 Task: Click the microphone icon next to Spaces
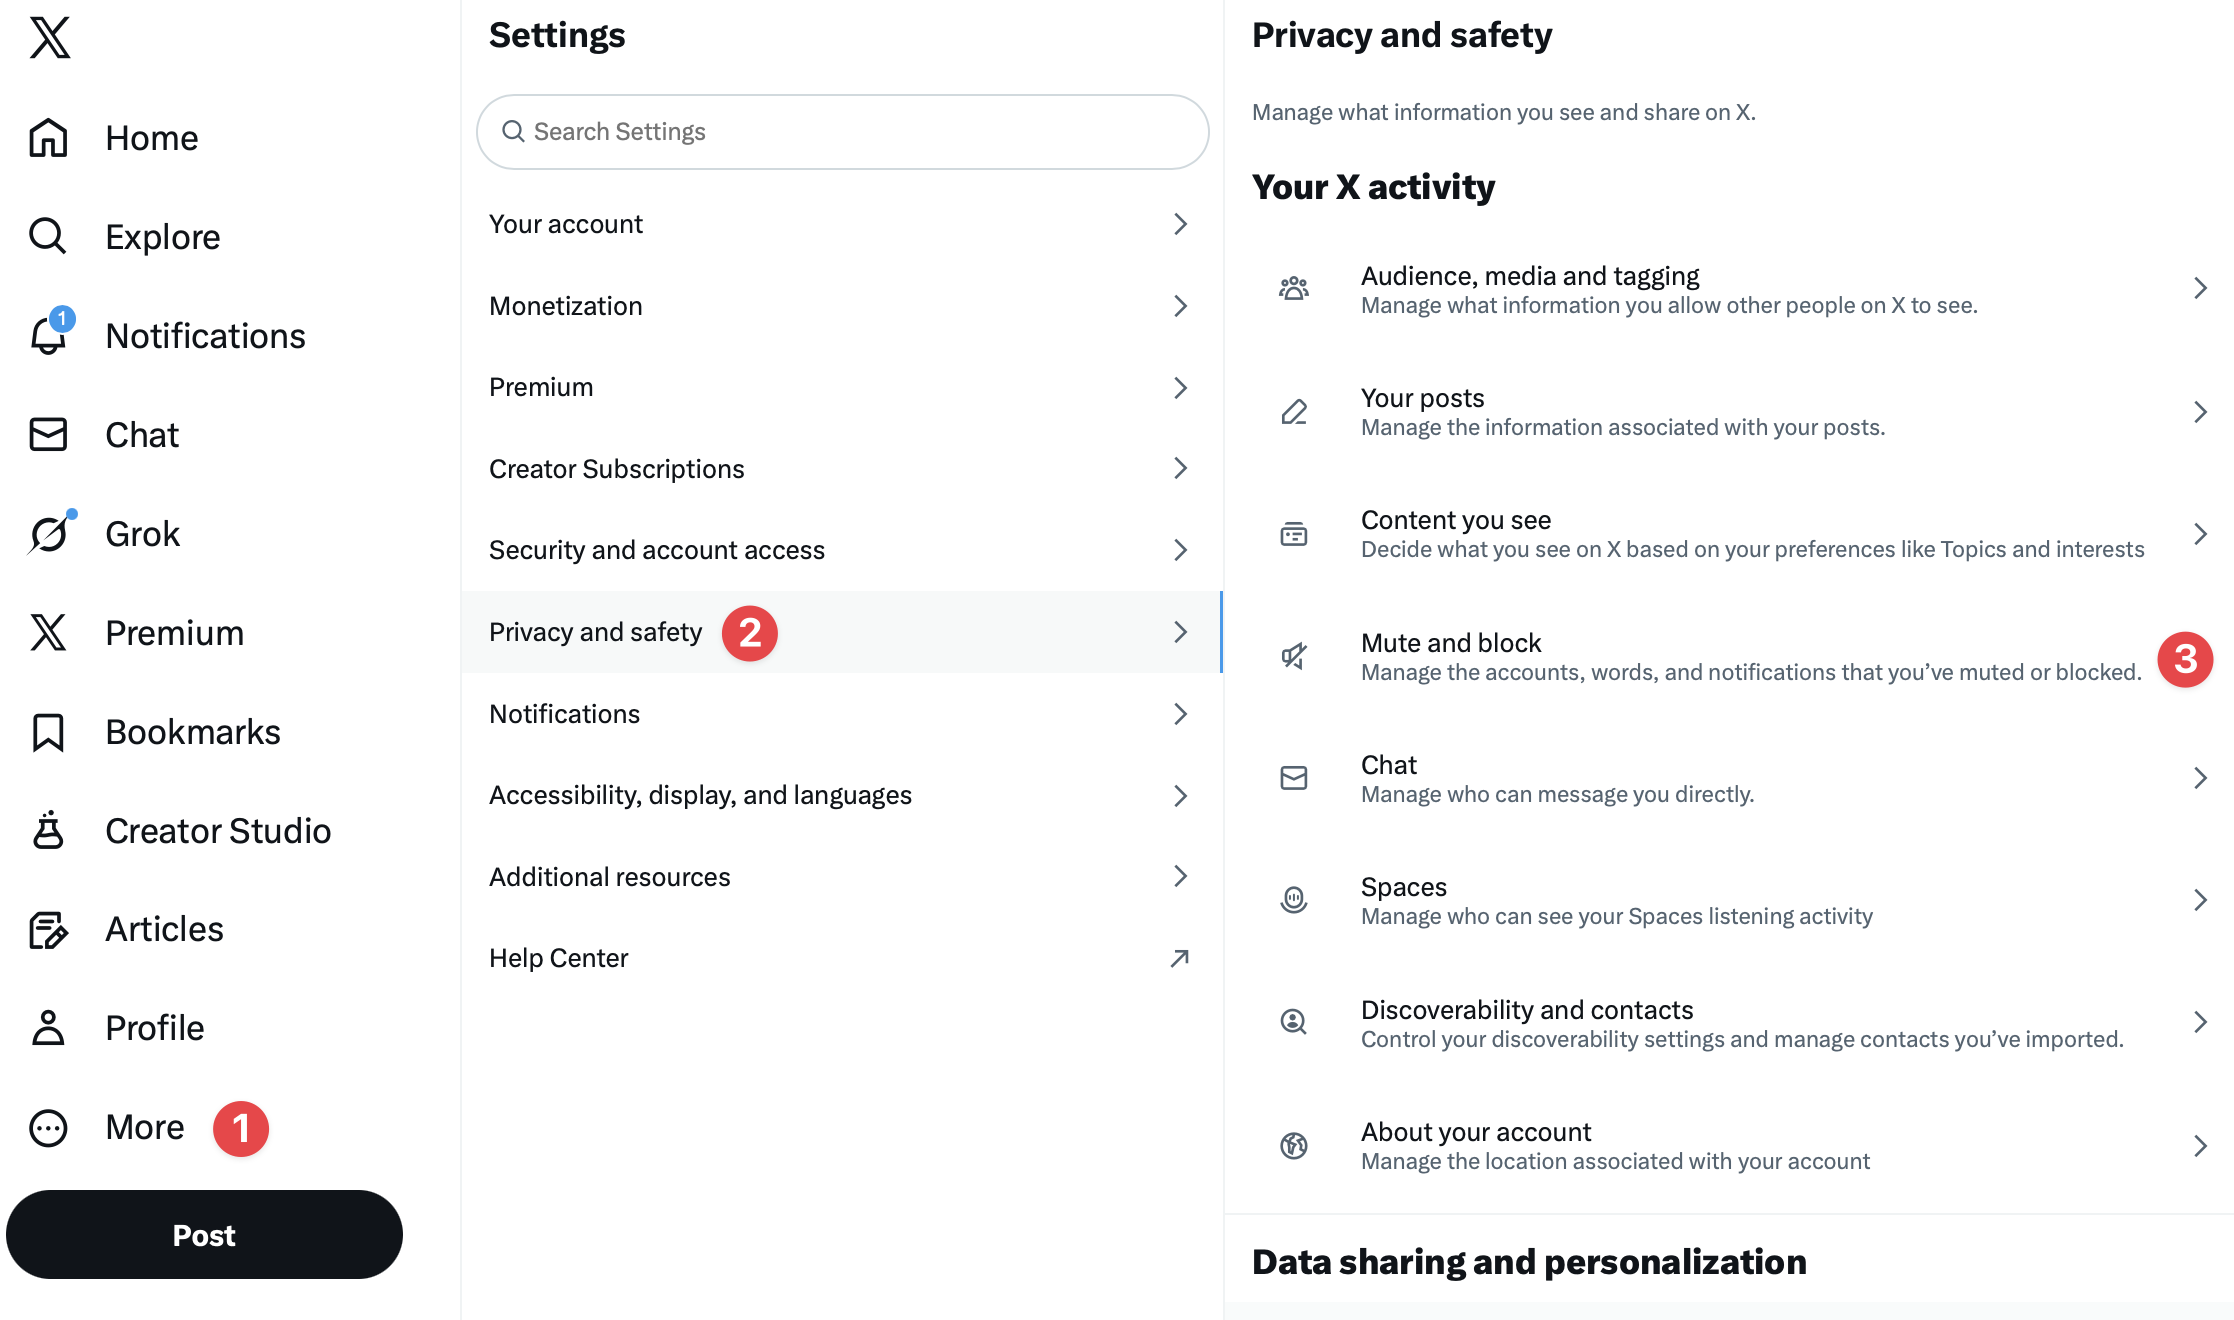coord(1293,900)
